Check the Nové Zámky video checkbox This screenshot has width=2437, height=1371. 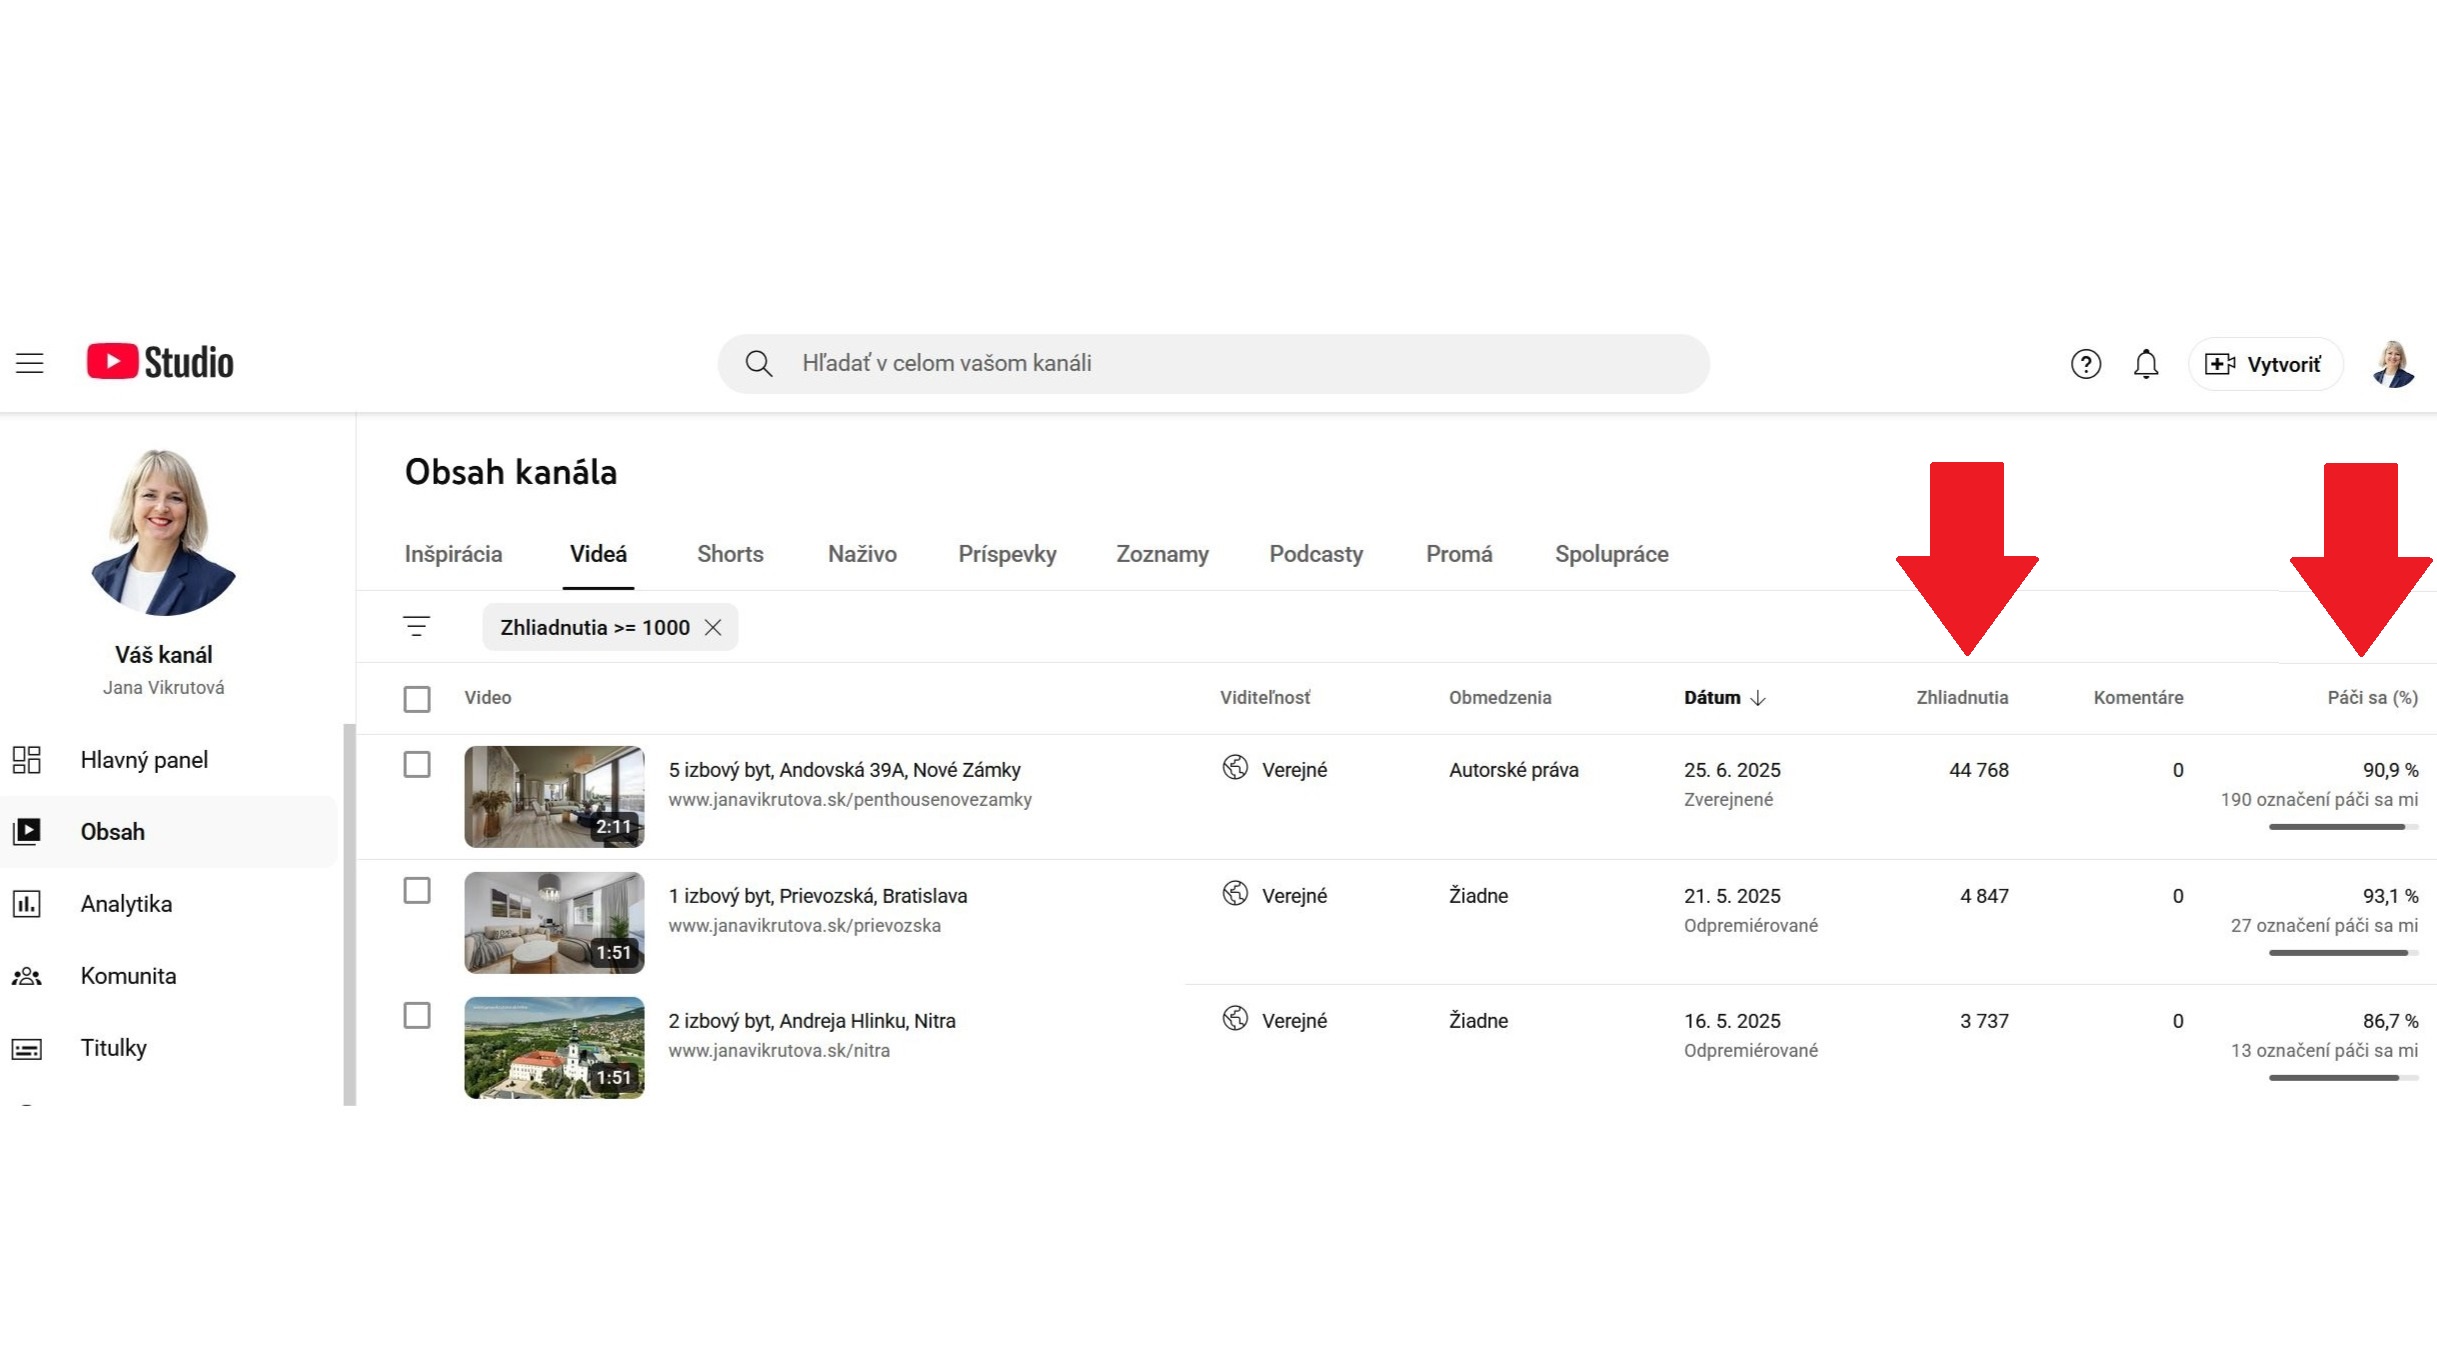tap(417, 765)
